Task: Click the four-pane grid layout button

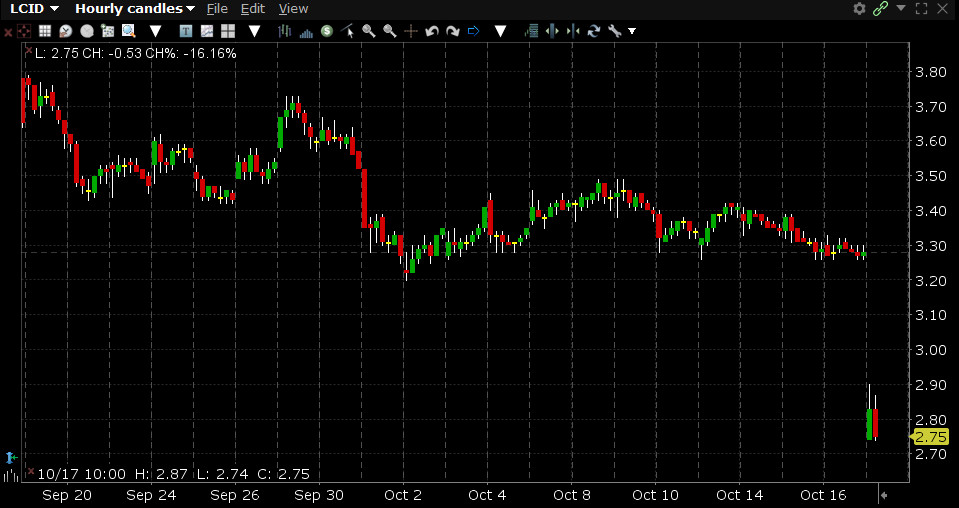Action: click(228, 31)
